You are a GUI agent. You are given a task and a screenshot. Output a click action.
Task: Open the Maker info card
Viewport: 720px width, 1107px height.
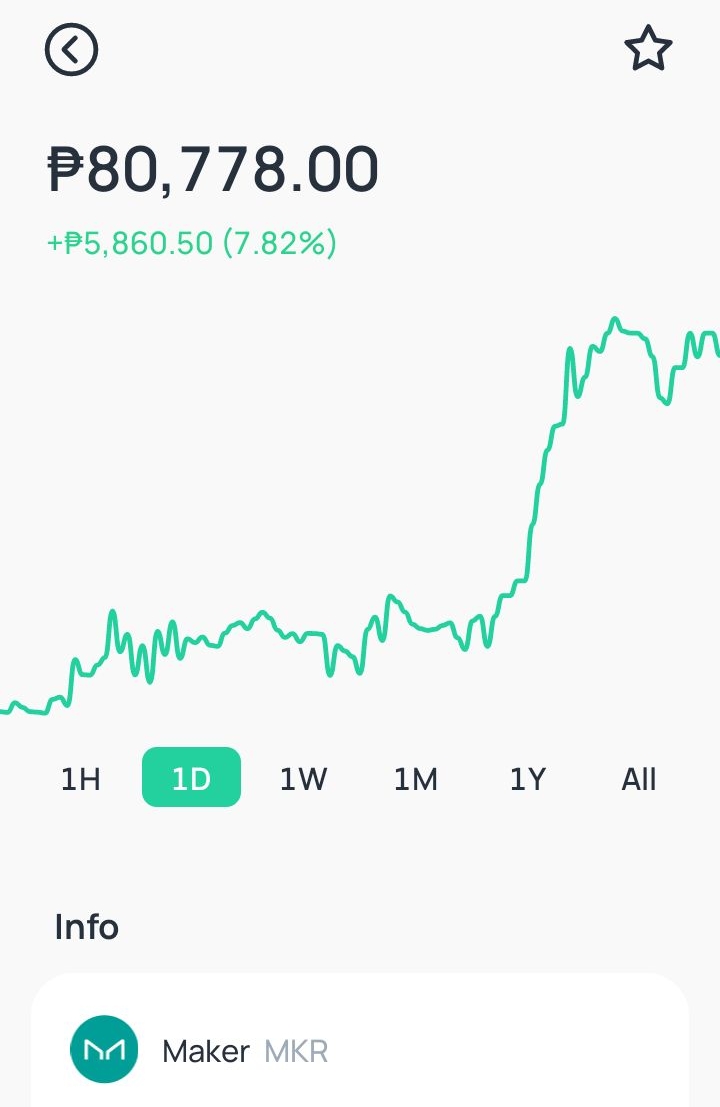[360, 1041]
